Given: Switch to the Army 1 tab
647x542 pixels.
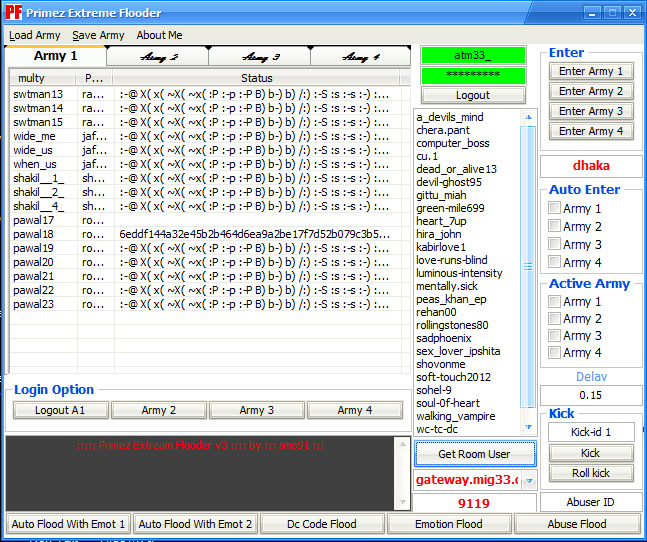Looking at the screenshot, I should click(55, 56).
